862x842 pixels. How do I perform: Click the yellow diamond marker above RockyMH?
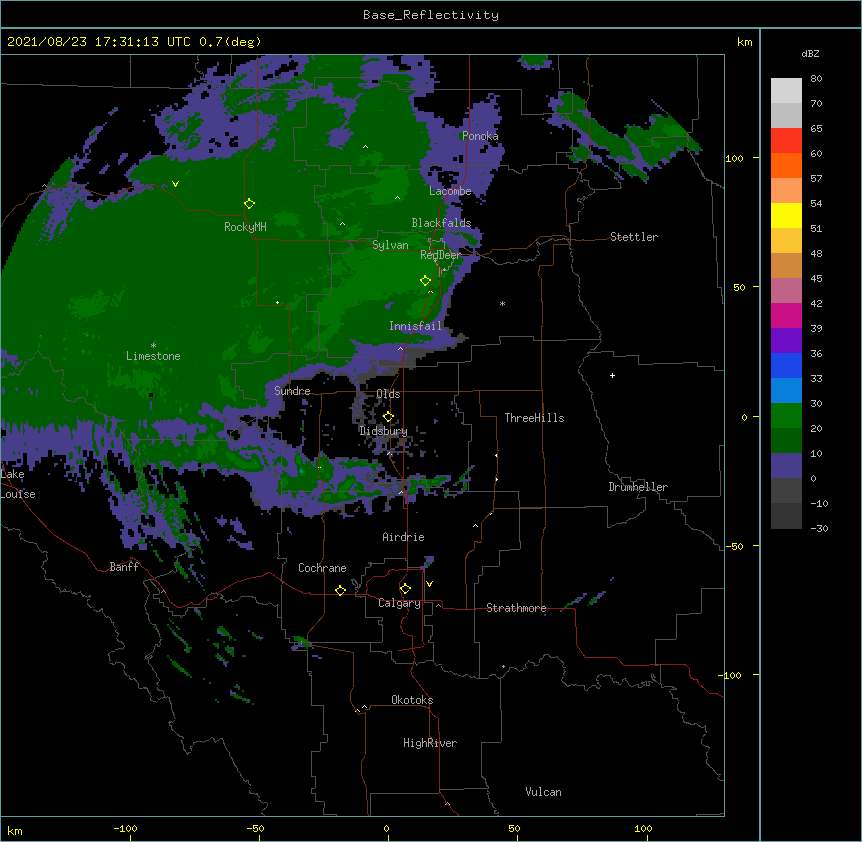click(249, 204)
